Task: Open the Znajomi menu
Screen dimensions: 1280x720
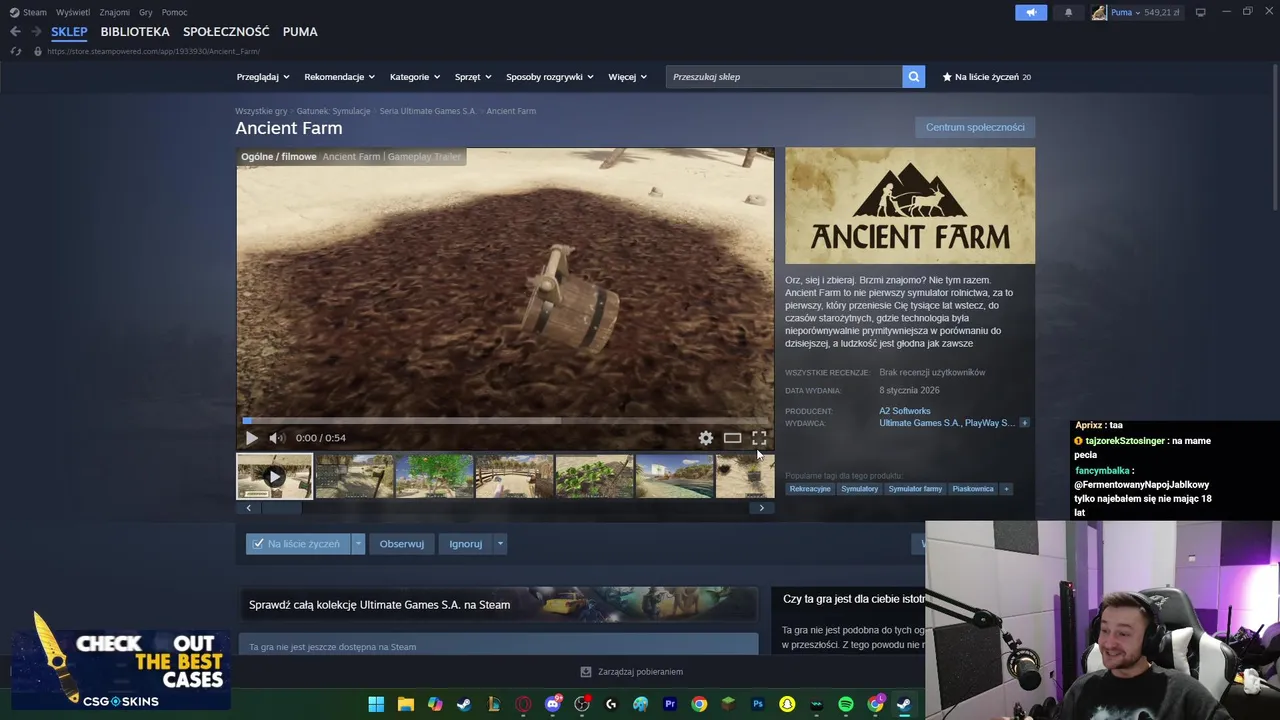Action: (115, 12)
